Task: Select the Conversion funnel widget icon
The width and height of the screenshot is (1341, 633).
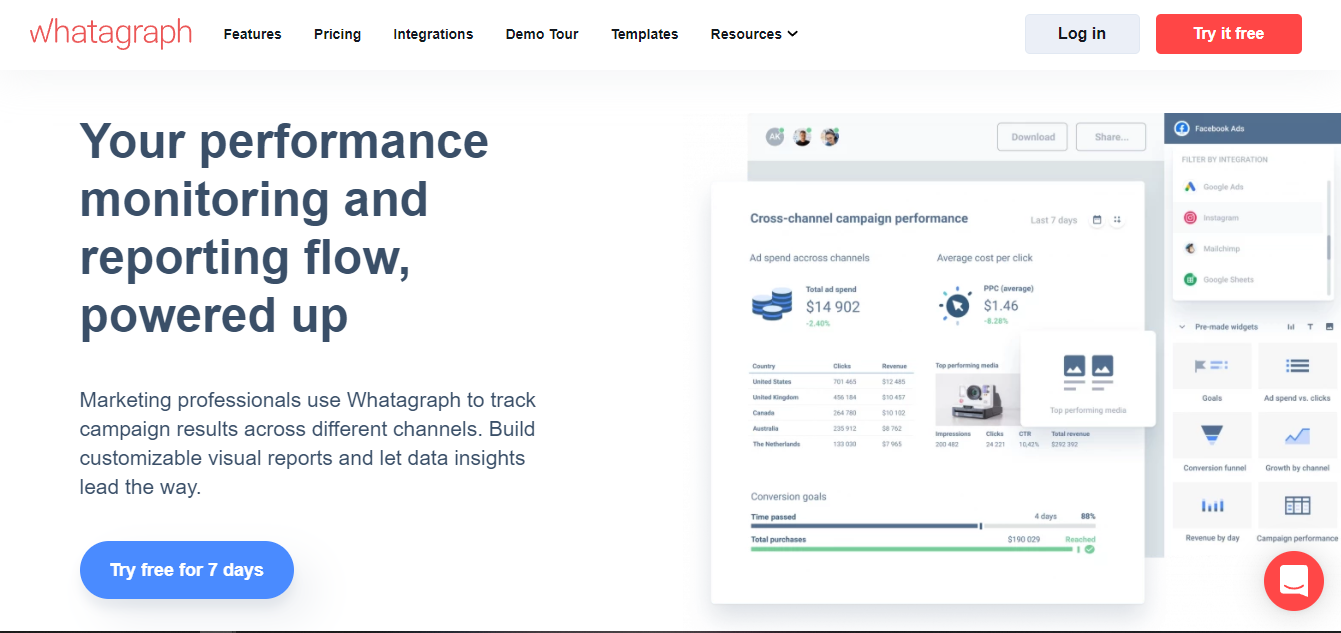Action: (1211, 436)
